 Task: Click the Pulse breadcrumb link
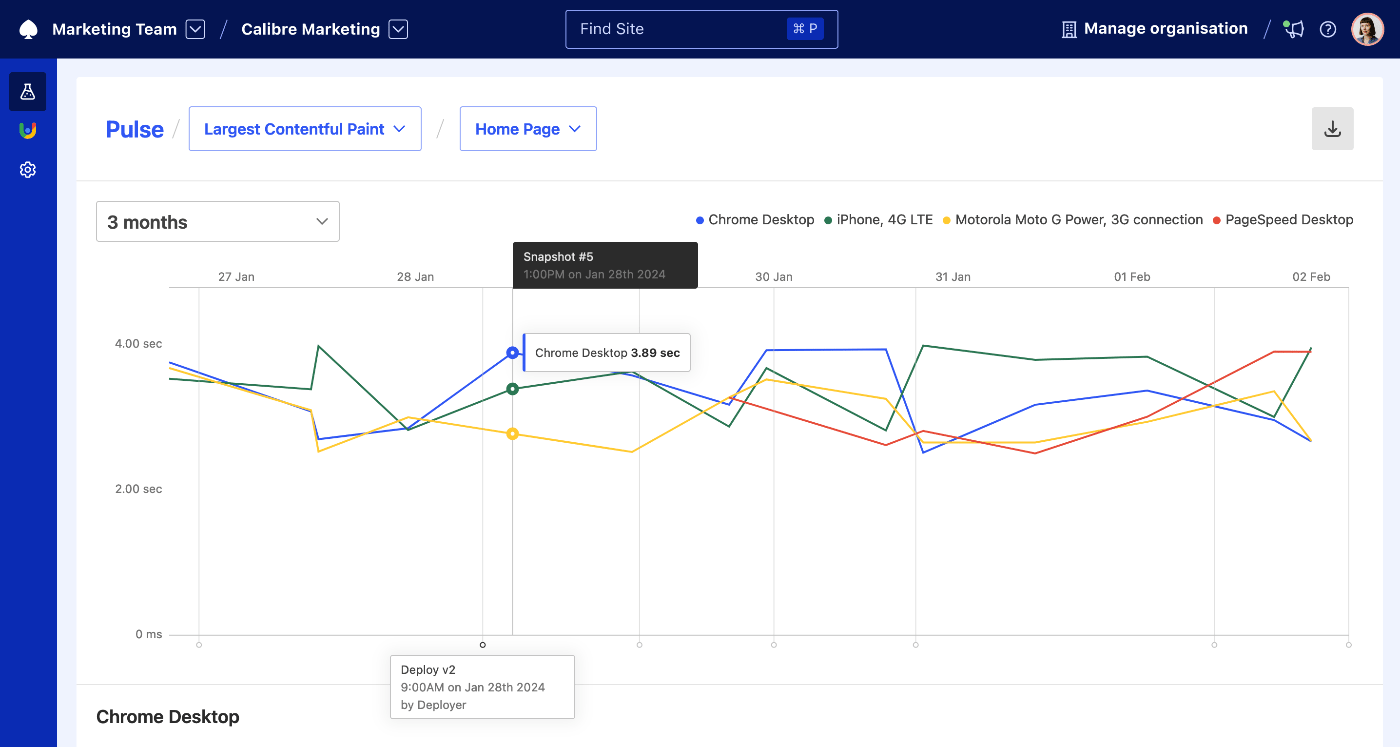[134, 129]
